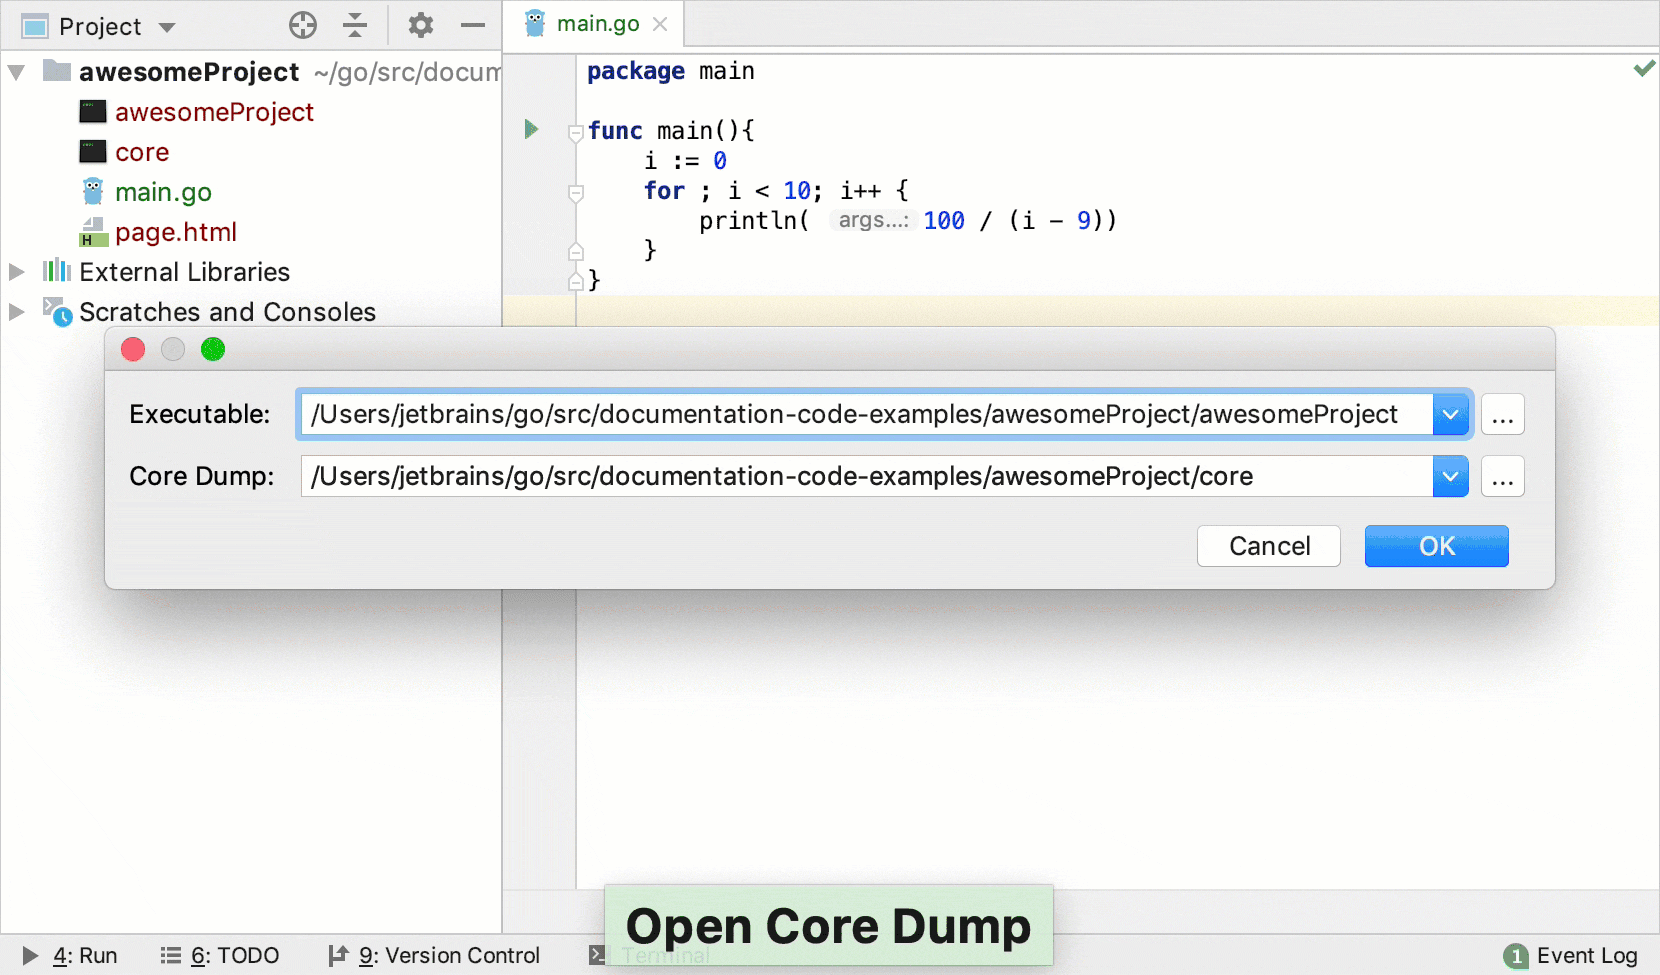Open page.html from the project tree
Viewport: 1660px width, 975px height.
click(x=176, y=231)
